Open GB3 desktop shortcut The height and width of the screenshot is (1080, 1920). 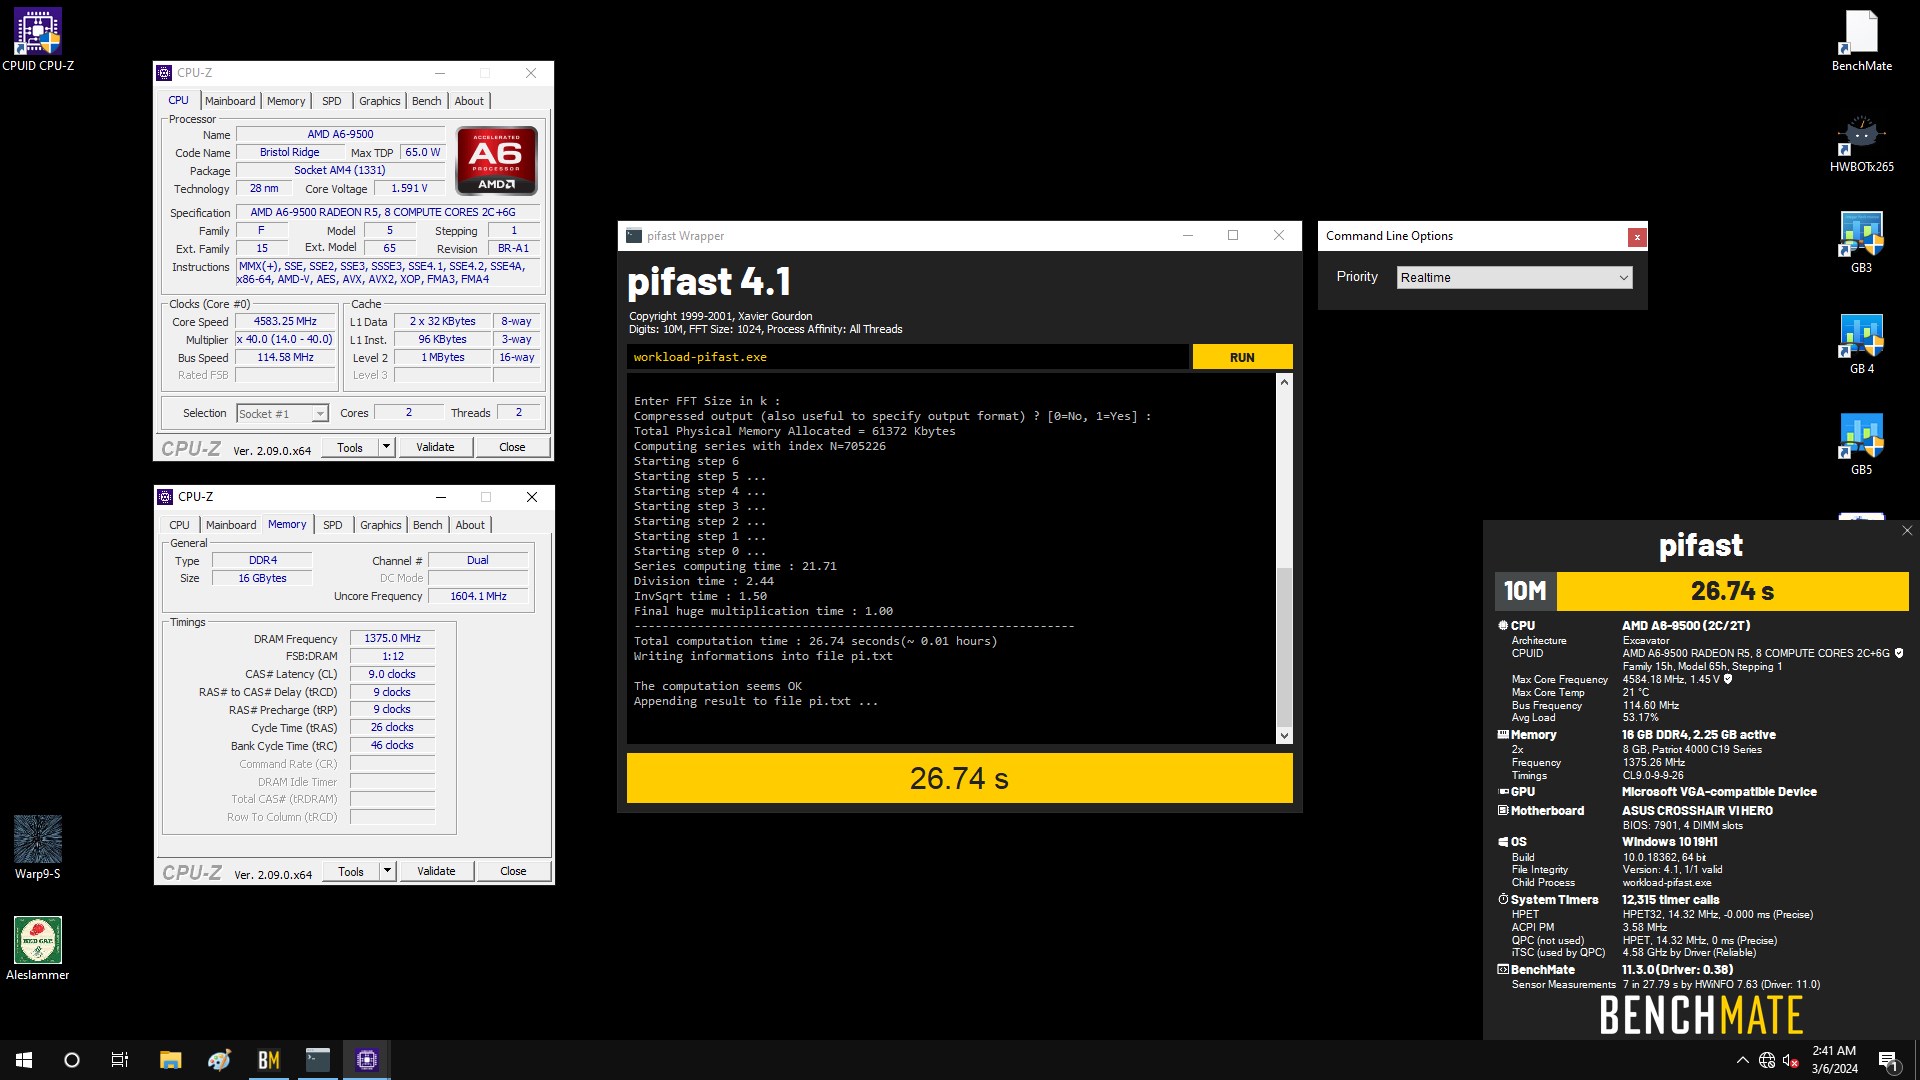coord(1860,242)
